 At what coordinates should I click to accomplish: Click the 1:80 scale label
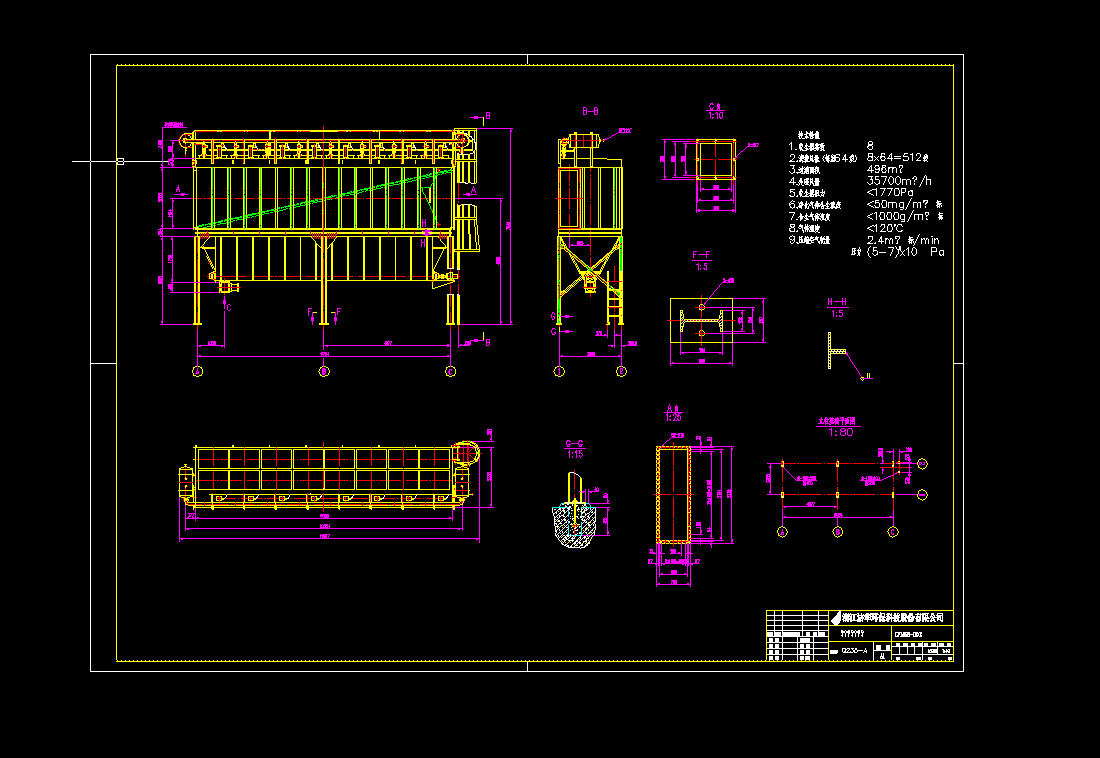point(840,432)
